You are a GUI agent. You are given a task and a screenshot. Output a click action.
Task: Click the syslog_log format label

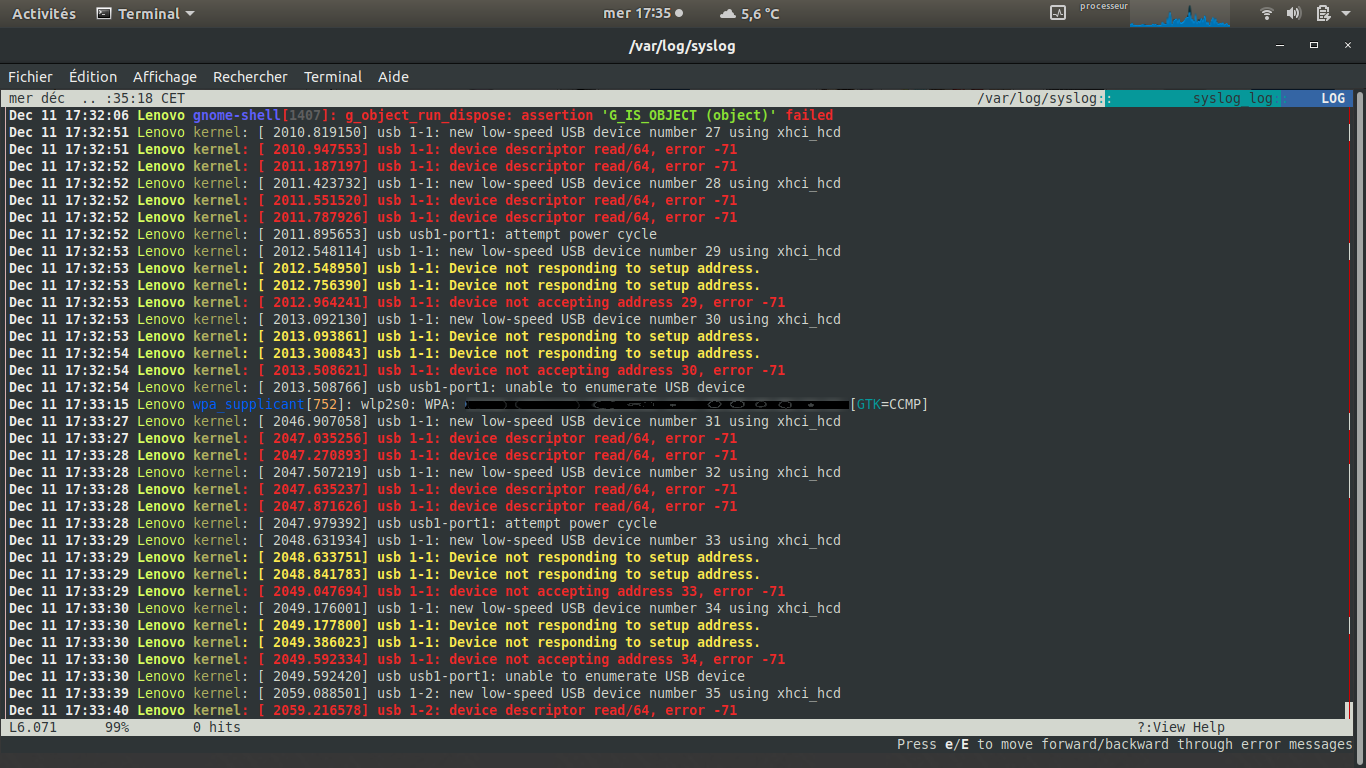point(1232,98)
